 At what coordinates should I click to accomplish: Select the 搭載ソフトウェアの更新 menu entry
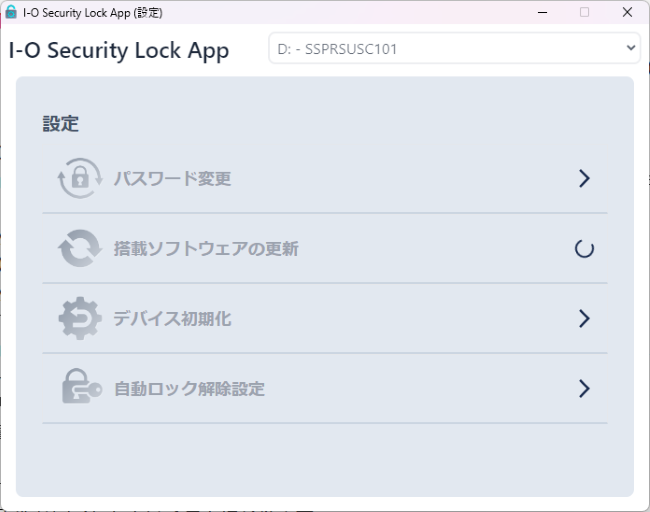(205, 249)
